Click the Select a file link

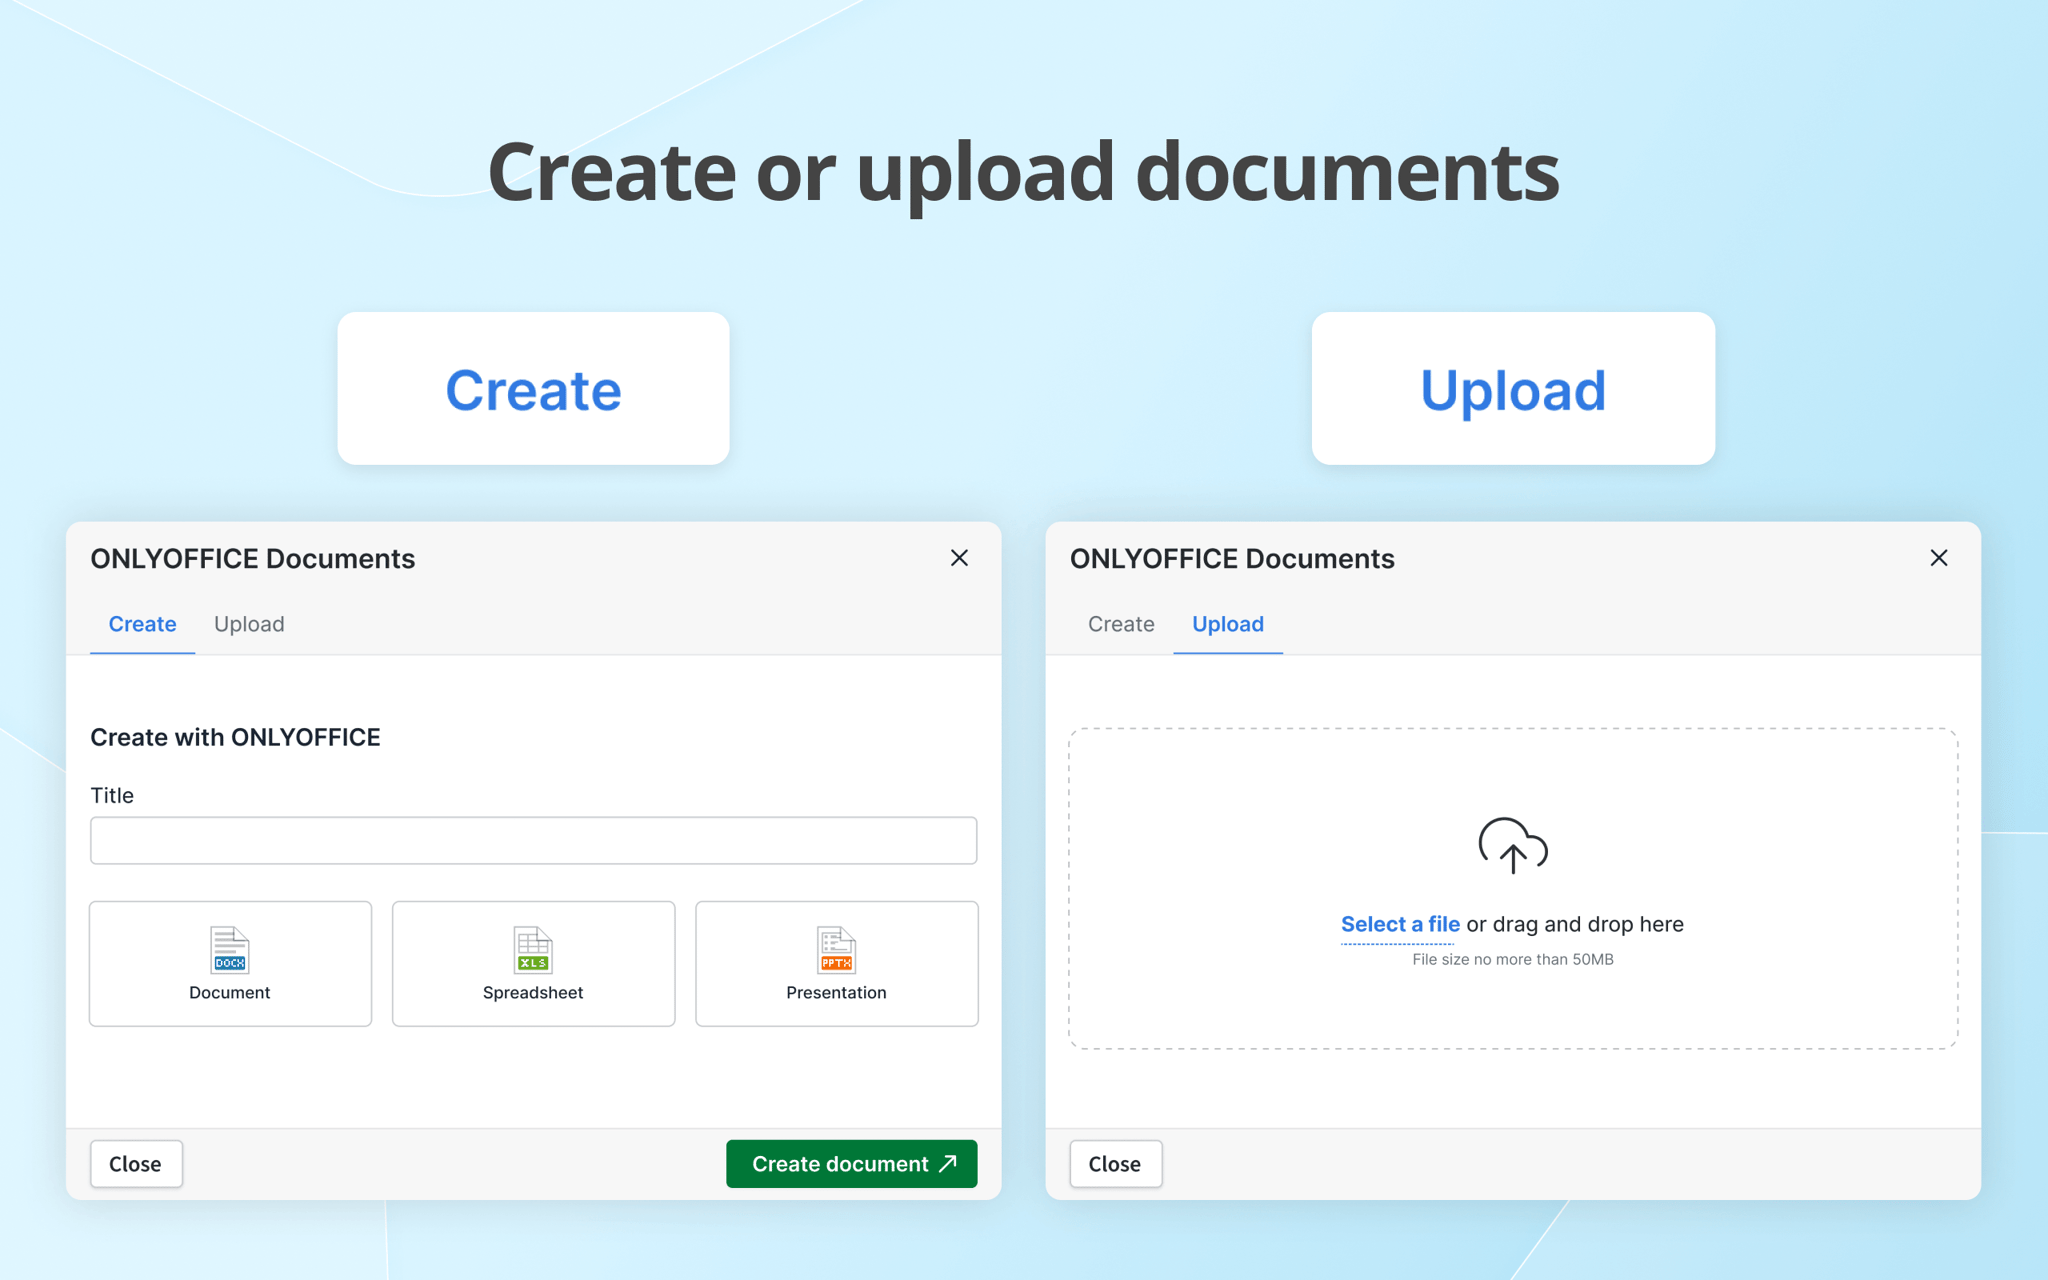[1399, 924]
